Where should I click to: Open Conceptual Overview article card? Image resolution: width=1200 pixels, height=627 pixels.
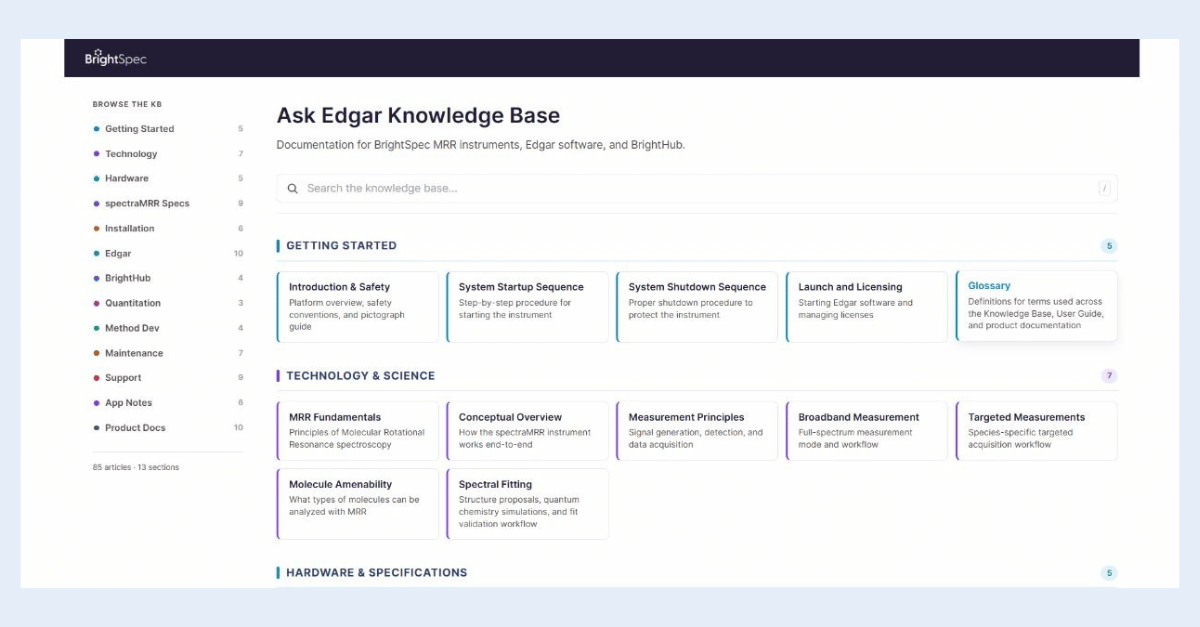click(528, 431)
